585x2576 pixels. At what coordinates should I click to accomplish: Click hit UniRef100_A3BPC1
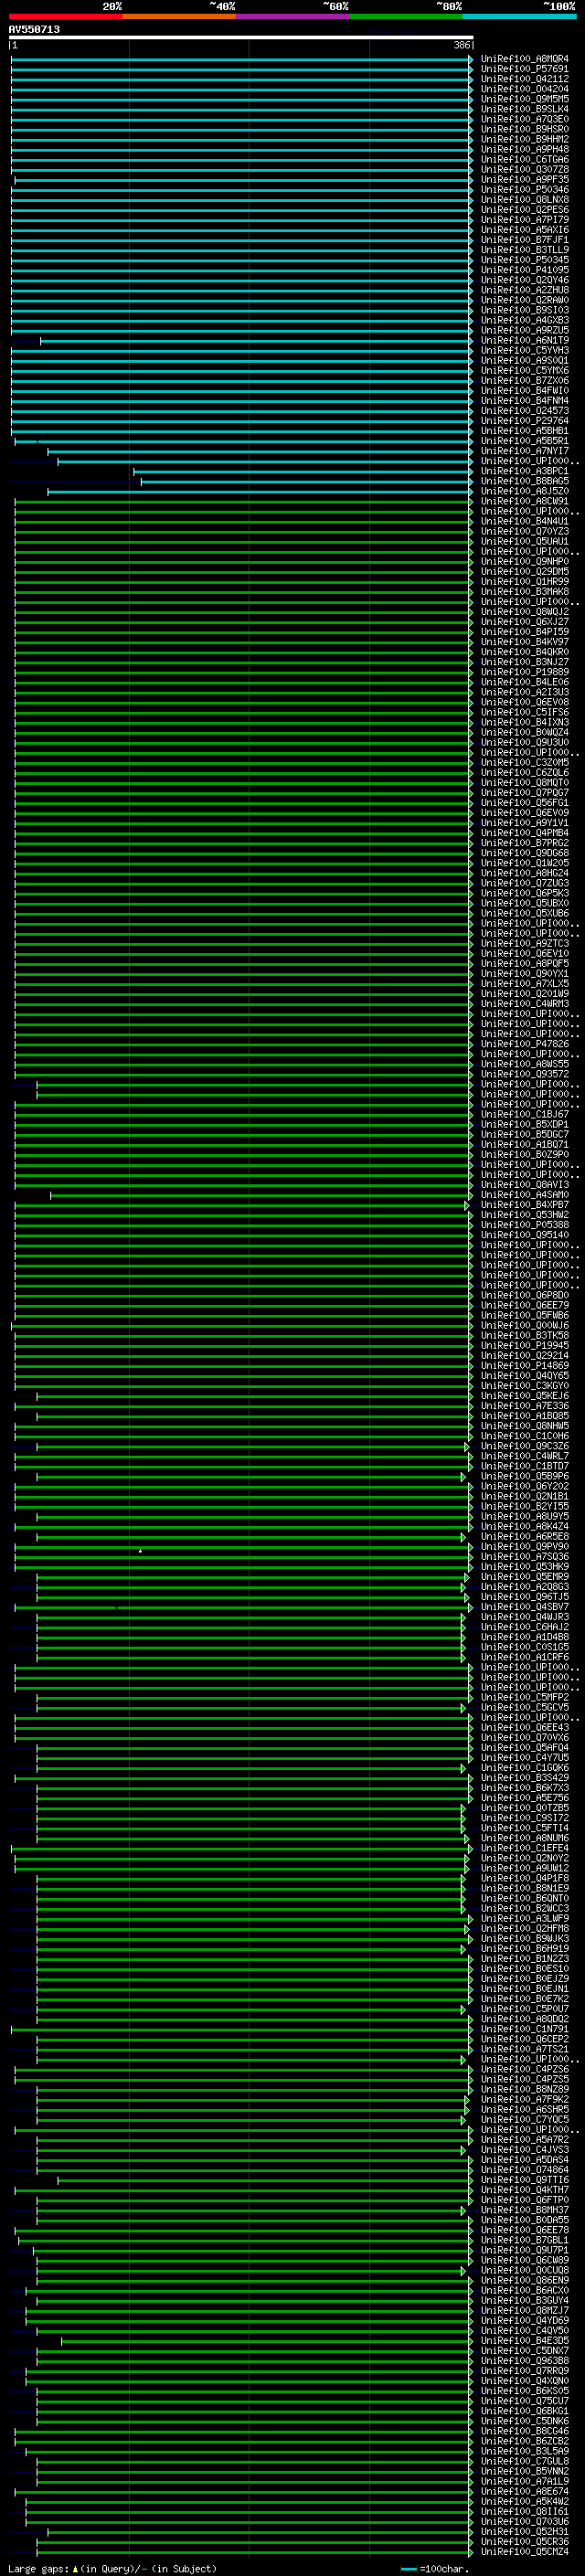(524, 471)
